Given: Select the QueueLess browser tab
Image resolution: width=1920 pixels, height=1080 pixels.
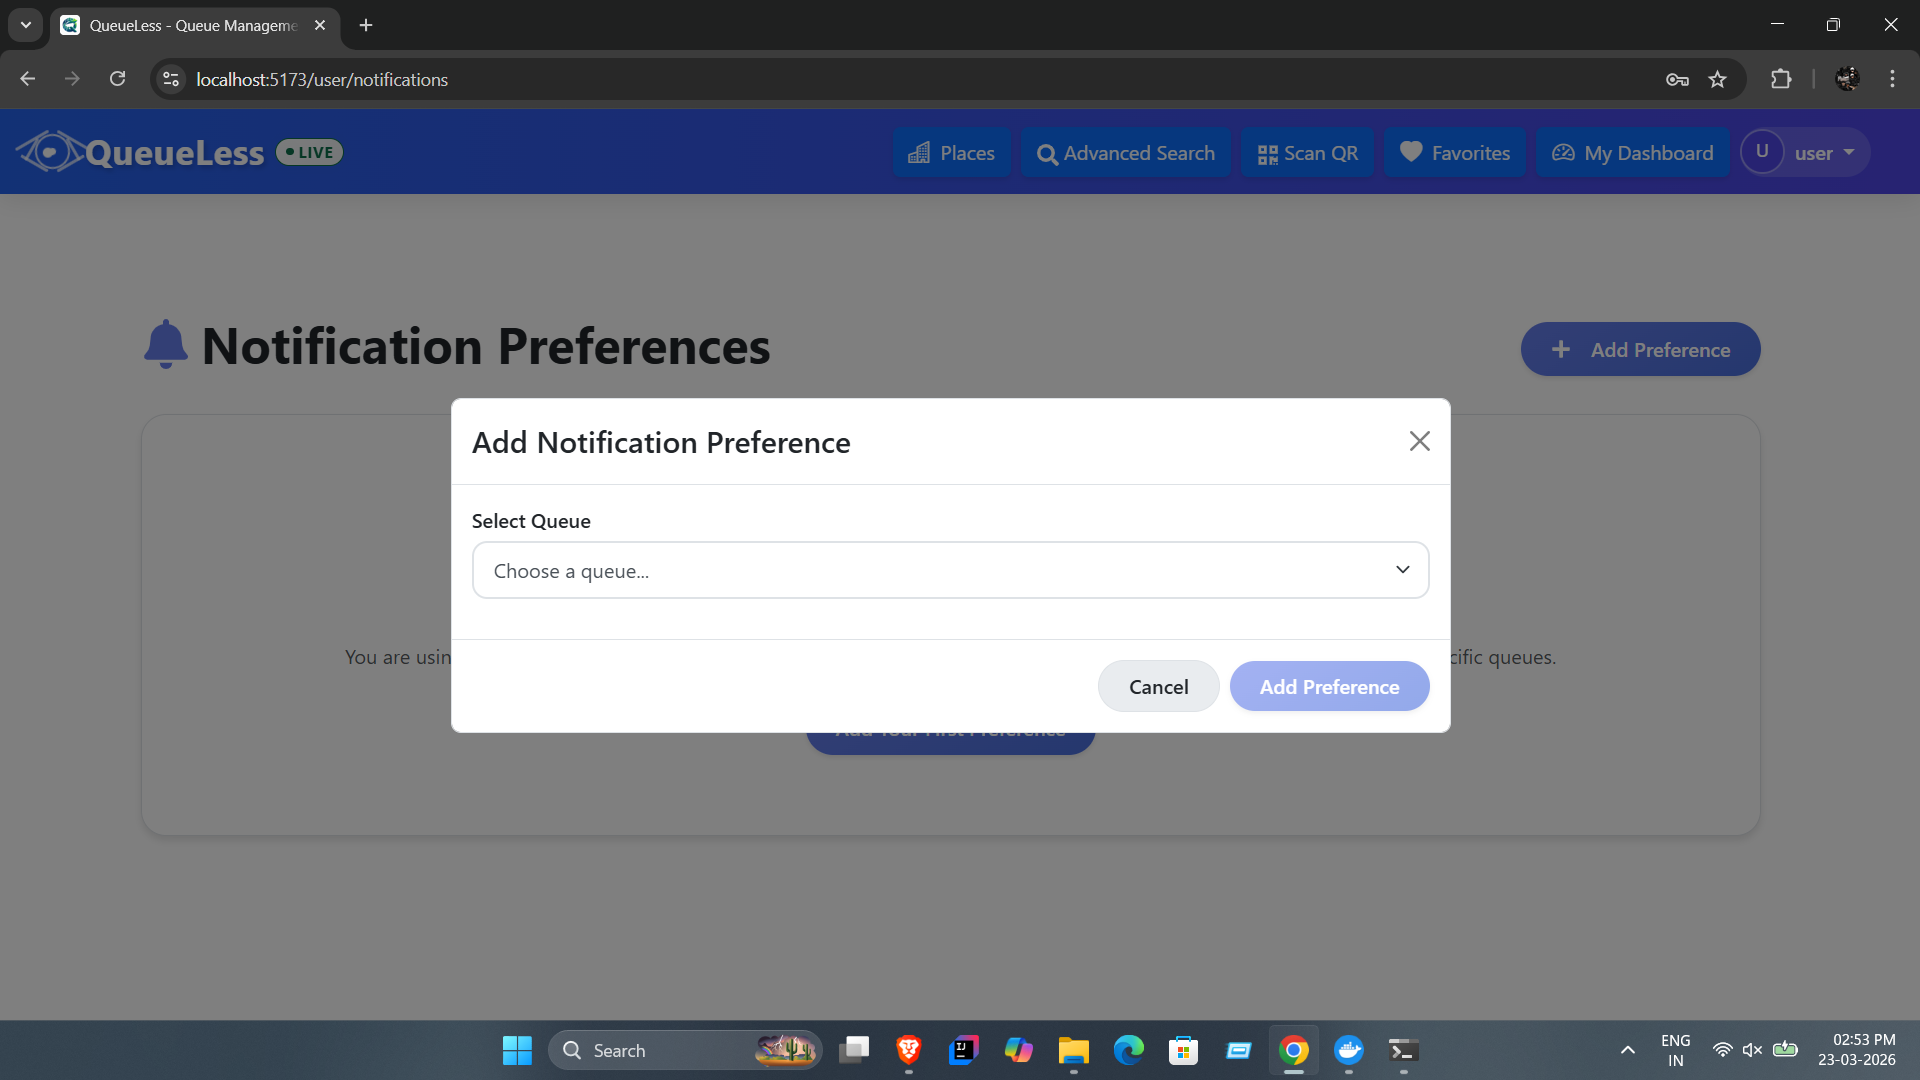Looking at the screenshot, I should click(x=195, y=25).
